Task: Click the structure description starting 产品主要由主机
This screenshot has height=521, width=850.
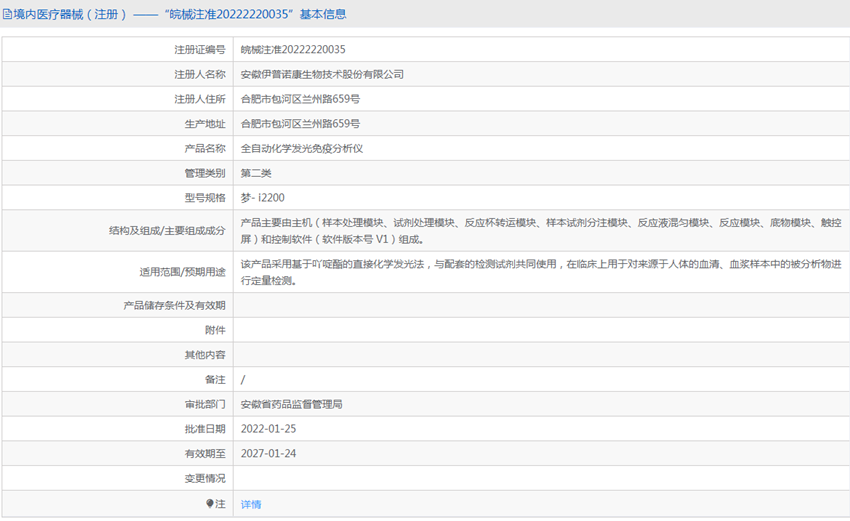Action: (x=541, y=231)
